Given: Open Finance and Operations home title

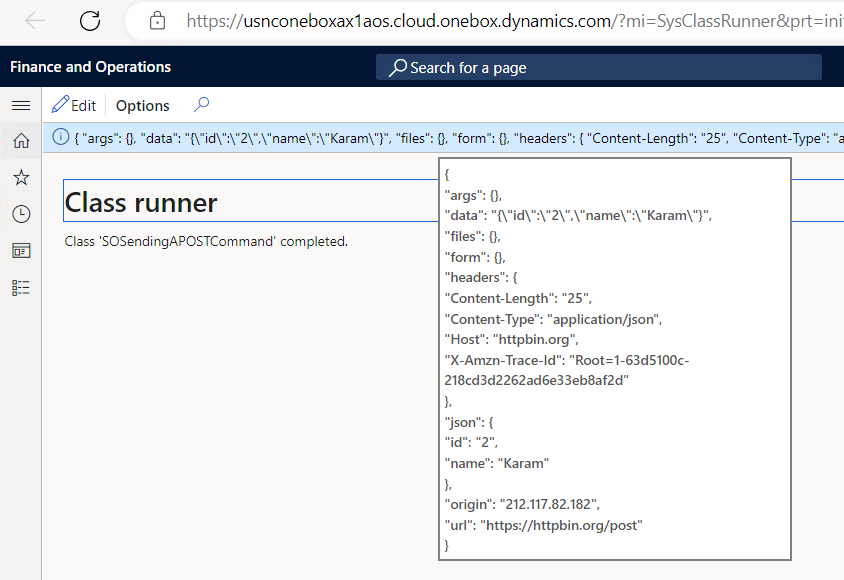Looking at the screenshot, I should [x=90, y=67].
